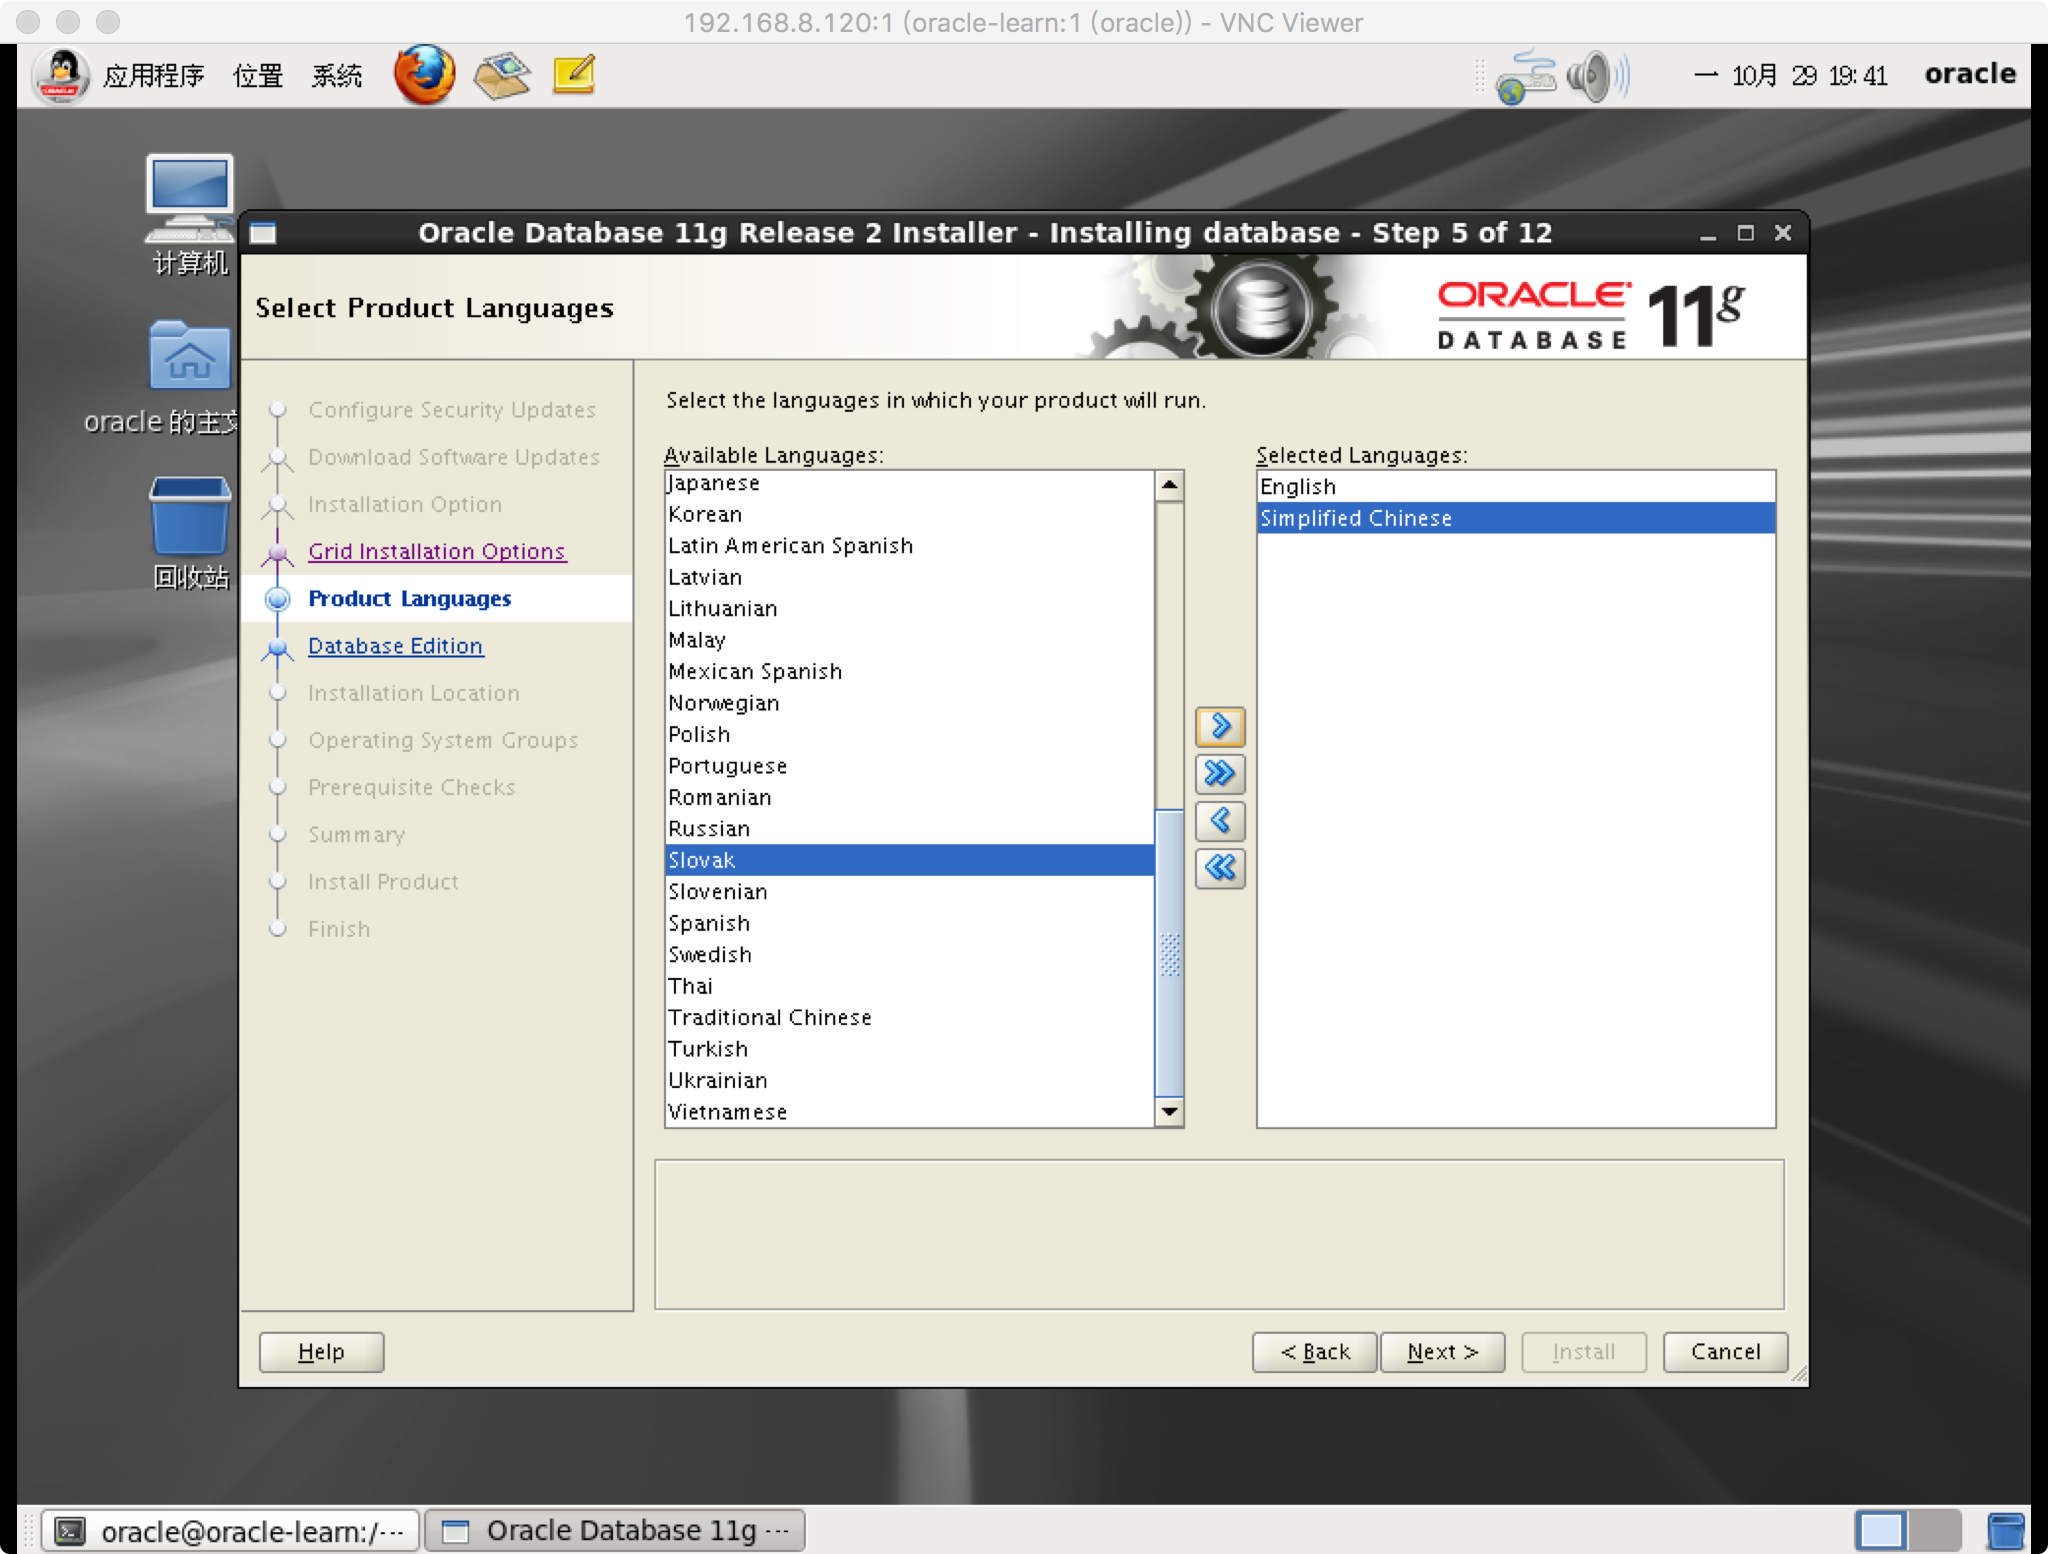
Task: Select Turkish in available languages
Action: (x=909, y=1049)
